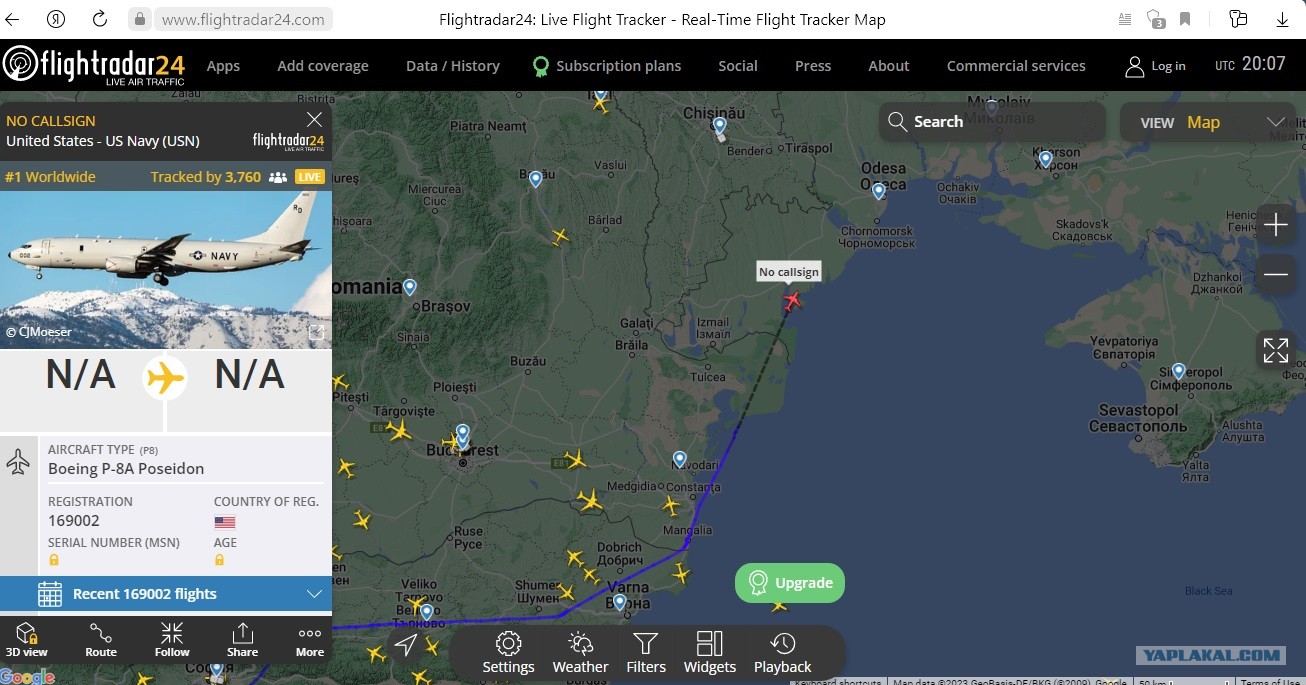The width and height of the screenshot is (1306, 685).
Task: Click the airport pin near Kherson
Action: tap(1045, 158)
